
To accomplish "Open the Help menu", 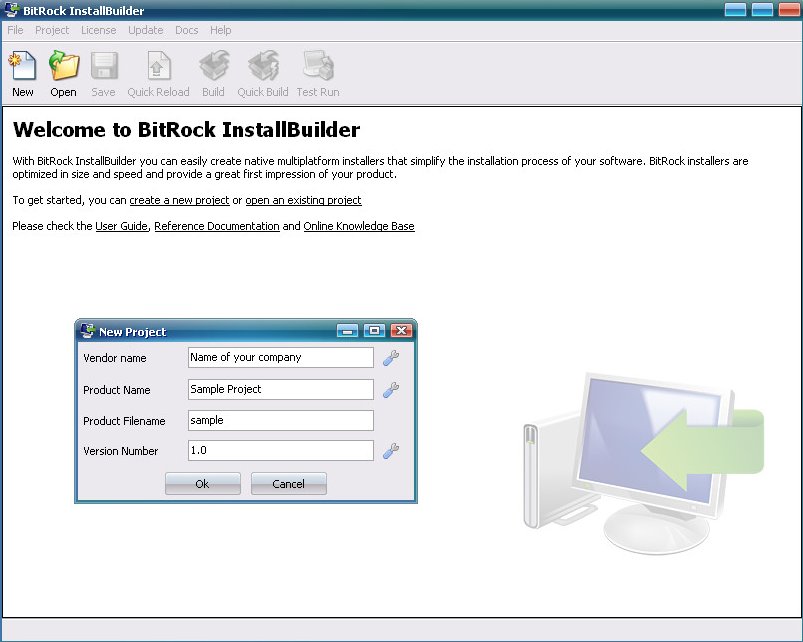I will coord(221,30).
